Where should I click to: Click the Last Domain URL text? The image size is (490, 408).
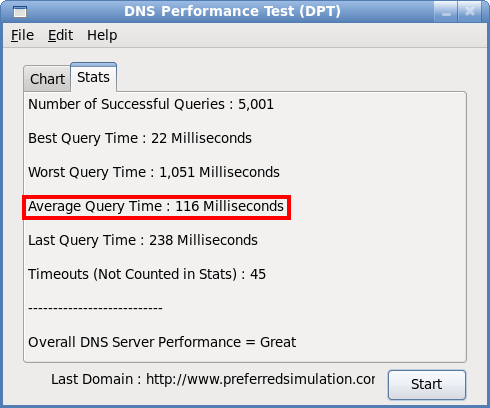coord(261,379)
